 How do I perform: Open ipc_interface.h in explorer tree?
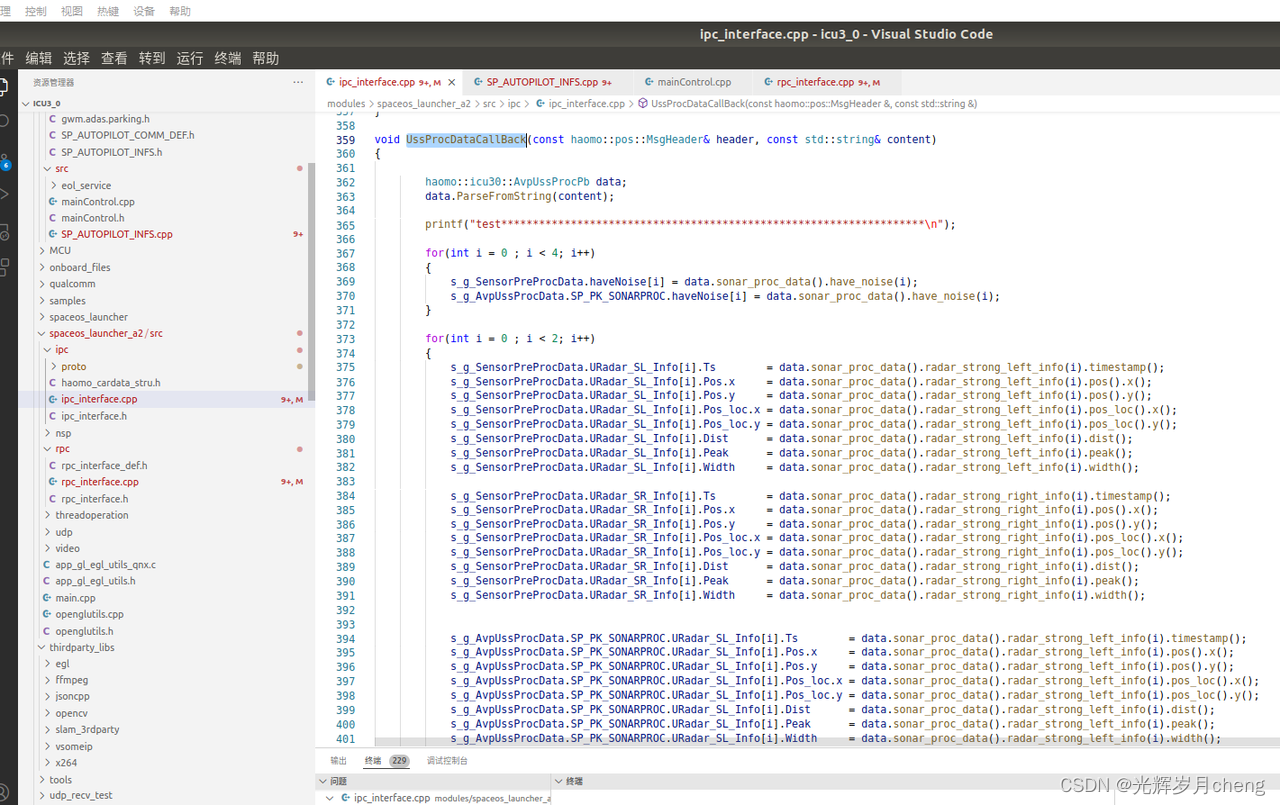tap(165, 416)
